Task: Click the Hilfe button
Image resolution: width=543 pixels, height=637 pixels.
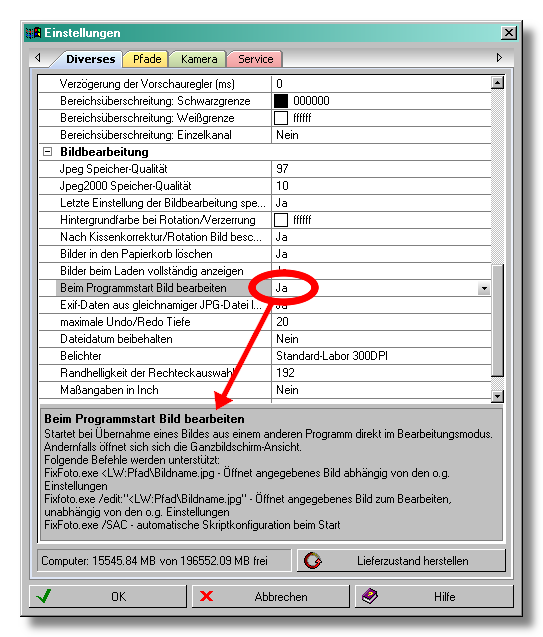Action: [x=434, y=596]
